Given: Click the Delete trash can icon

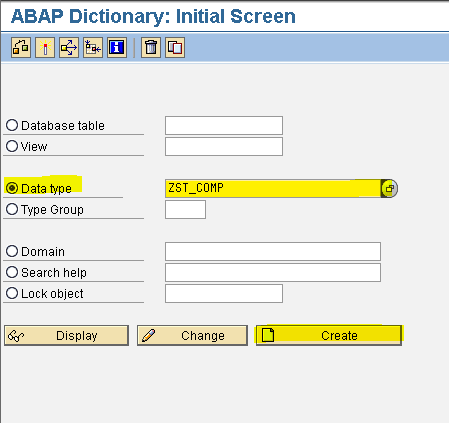Looking at the screenshot, I should (151, 48).
